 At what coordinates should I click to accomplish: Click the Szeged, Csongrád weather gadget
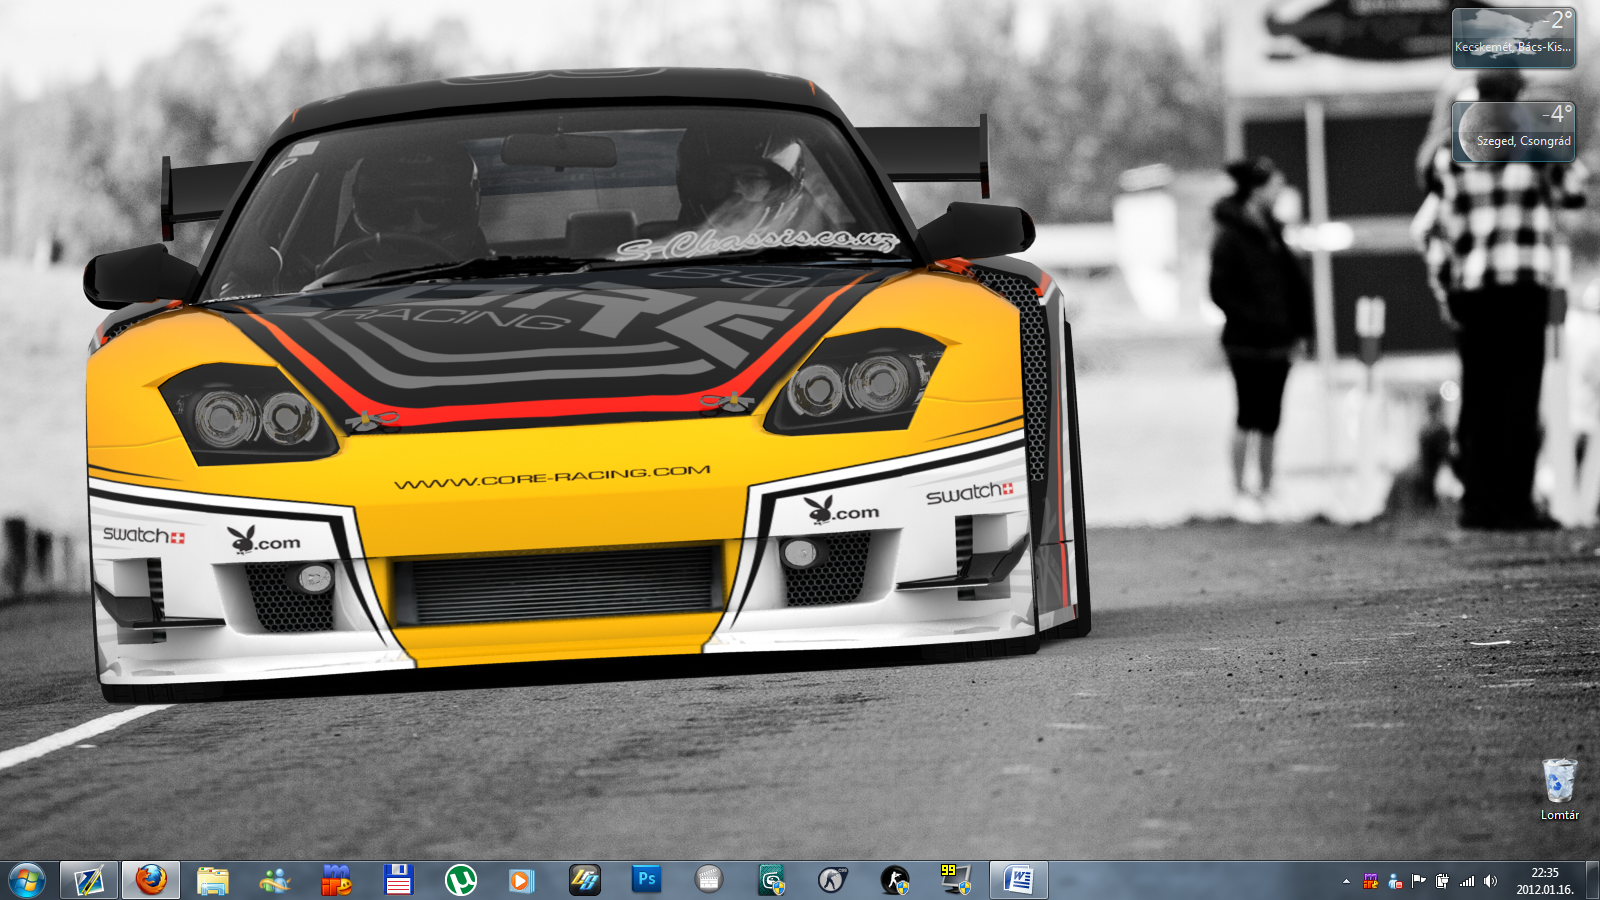click(1513, 132)
